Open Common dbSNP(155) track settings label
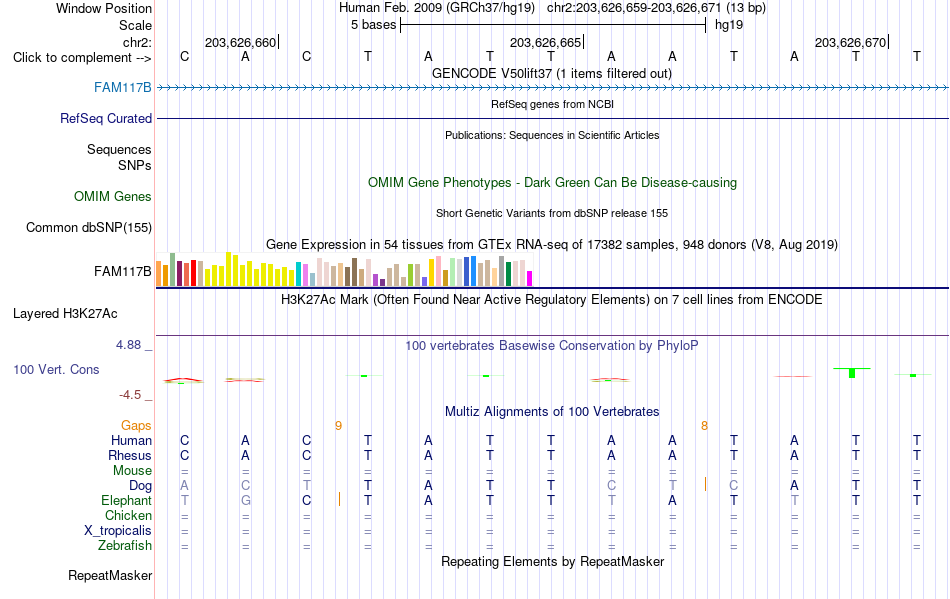 (89, 227)
